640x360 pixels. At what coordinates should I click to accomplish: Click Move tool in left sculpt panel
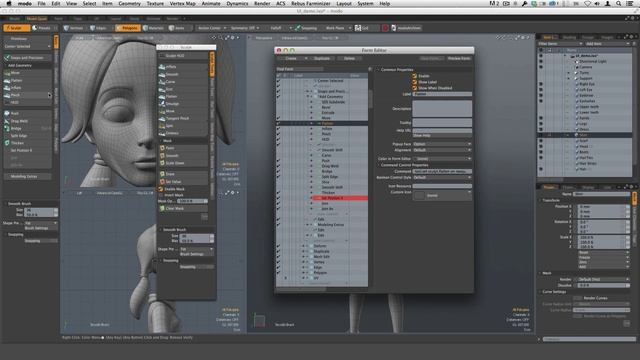pos(28,73)
